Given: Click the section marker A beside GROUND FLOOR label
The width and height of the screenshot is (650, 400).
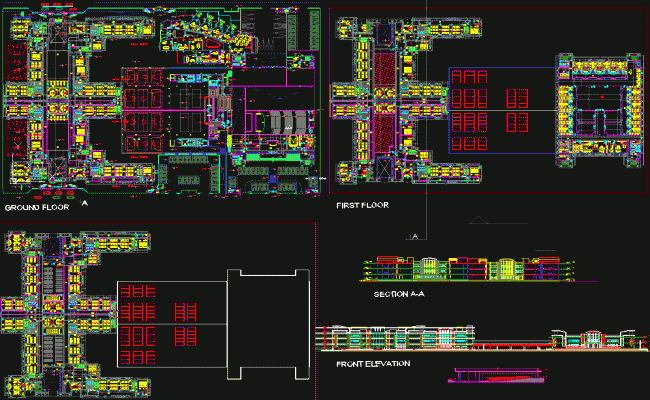Looking at the screenshot, I should click(85, 203).
